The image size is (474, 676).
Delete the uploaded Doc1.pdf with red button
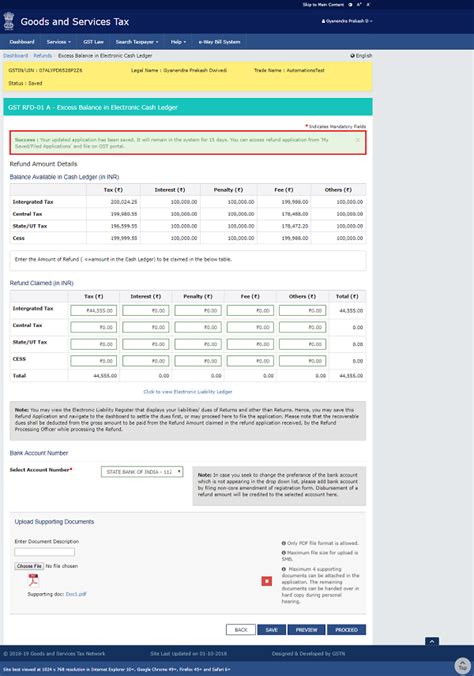coord(267,581)
